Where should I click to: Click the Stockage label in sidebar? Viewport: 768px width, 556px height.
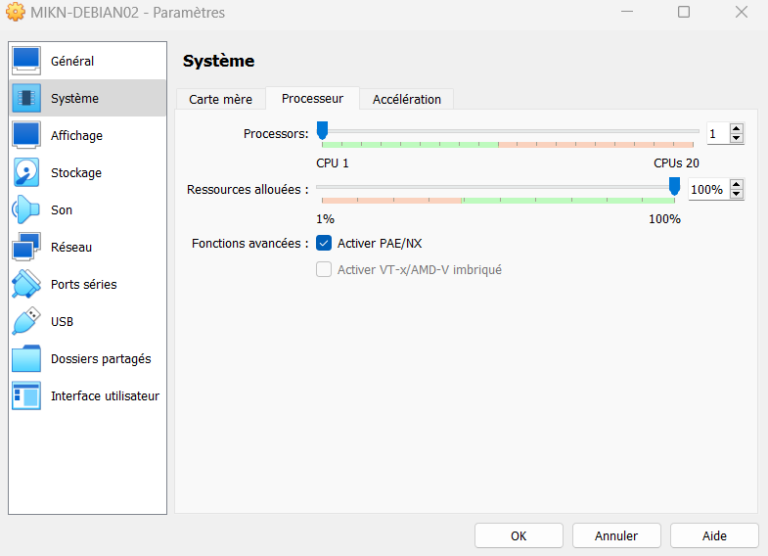(x=76, y=173)
